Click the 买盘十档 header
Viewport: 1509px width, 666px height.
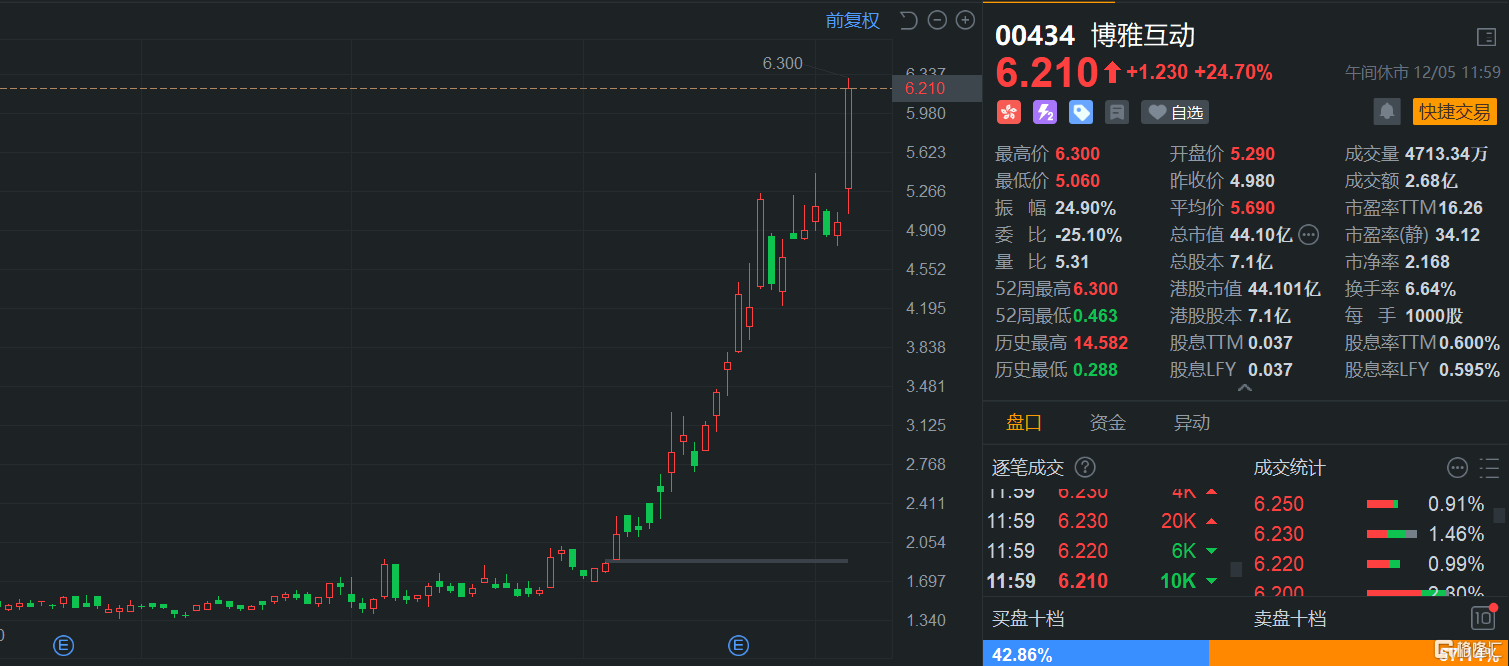pyautogui.click(x=1028, y=619)
